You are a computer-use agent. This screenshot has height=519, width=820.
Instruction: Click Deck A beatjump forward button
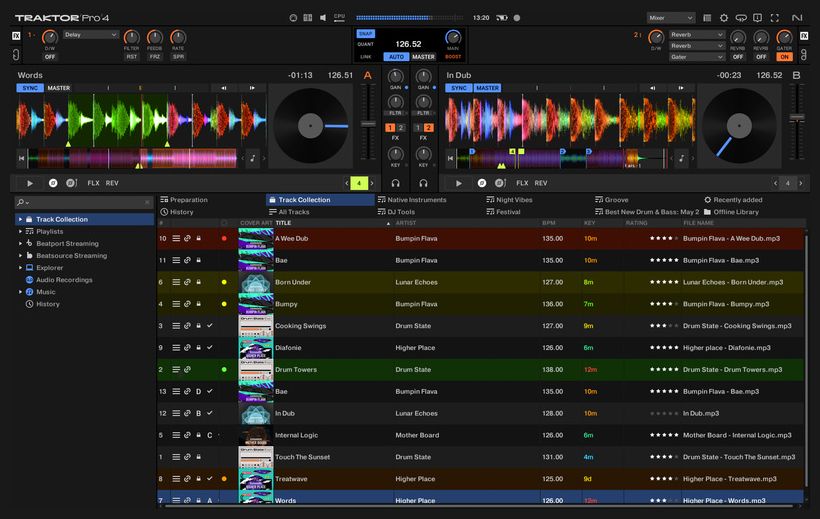pos(252,88)
